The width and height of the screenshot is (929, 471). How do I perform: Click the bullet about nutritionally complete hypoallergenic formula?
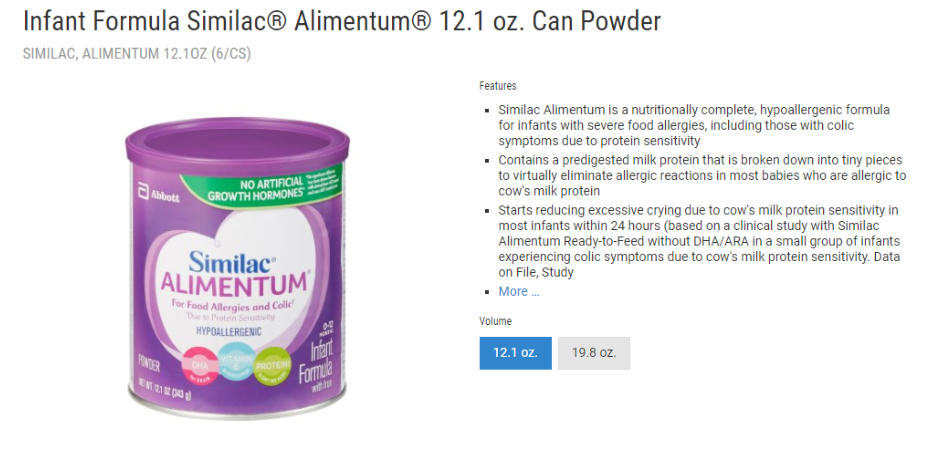(x=694, y=125)
